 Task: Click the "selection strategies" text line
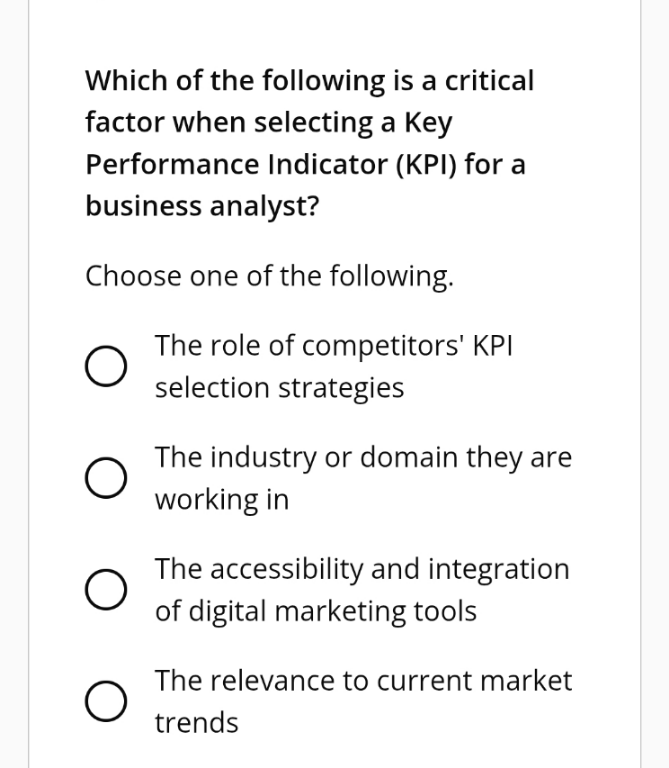[x=279, y=387]
